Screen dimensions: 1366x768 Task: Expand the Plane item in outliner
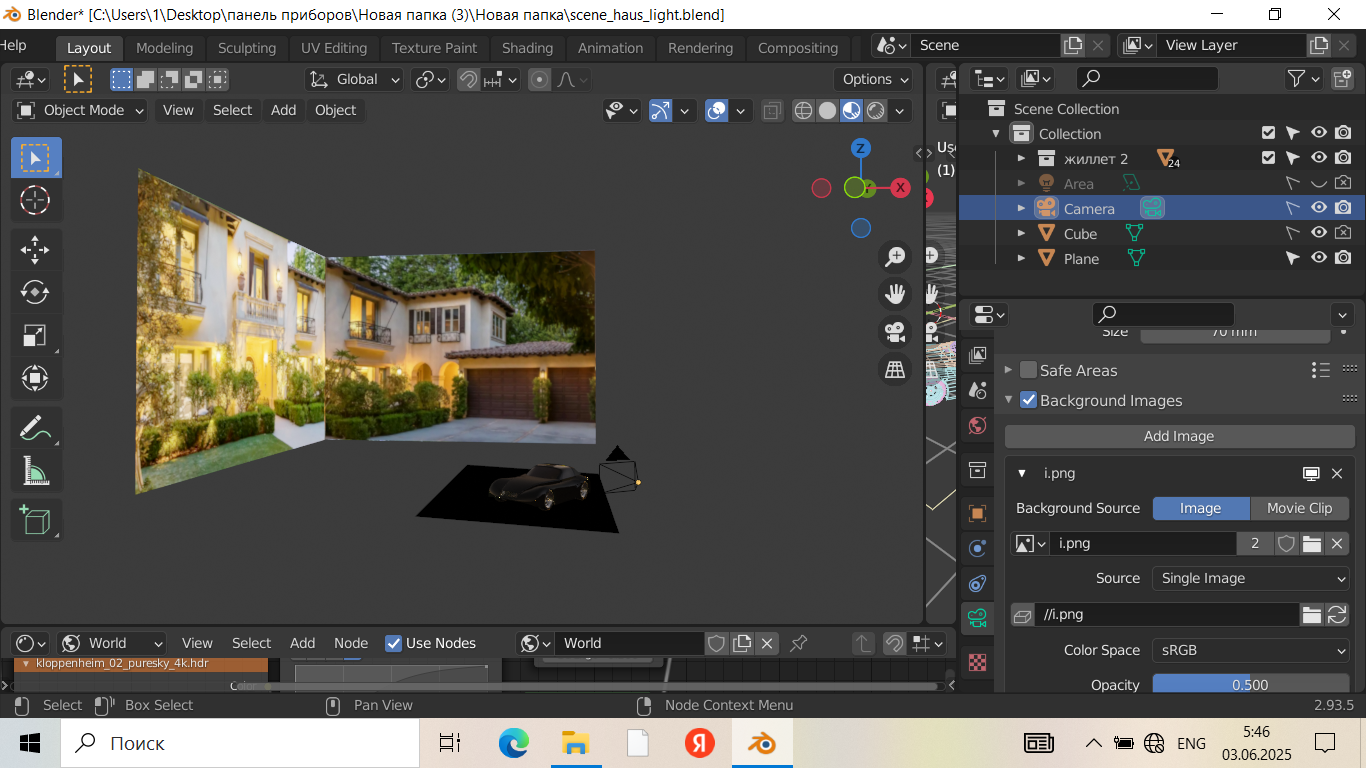tap(1021, 259)
